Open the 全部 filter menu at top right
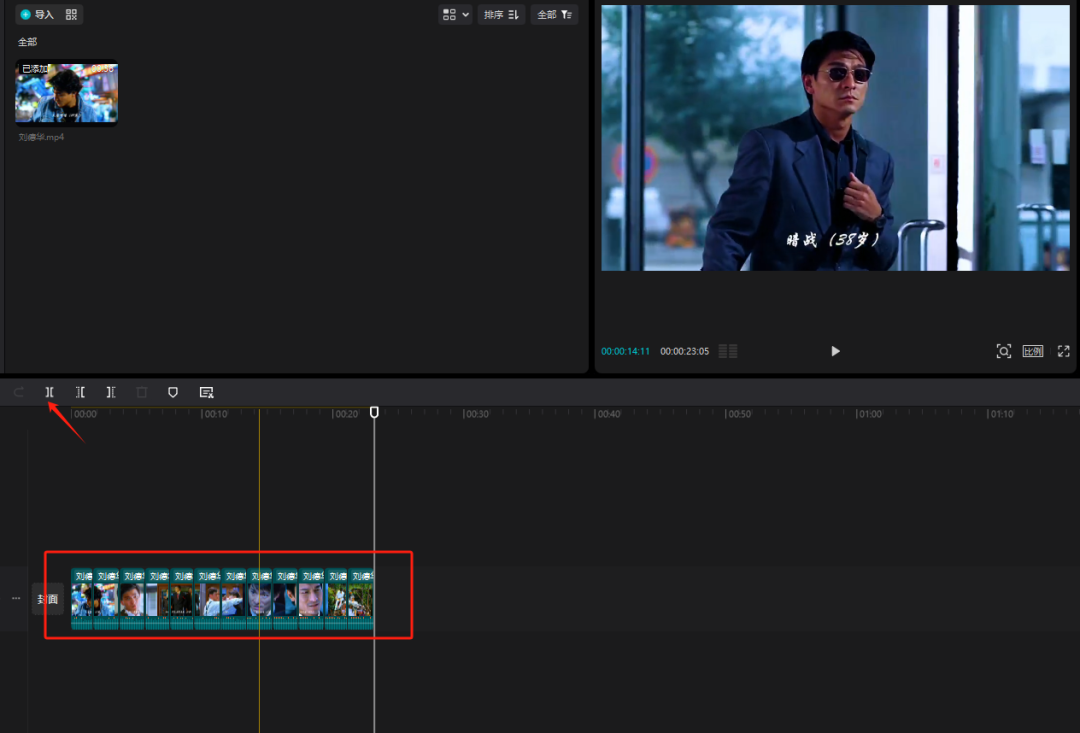1080x733 pixels. click(554, 14)
